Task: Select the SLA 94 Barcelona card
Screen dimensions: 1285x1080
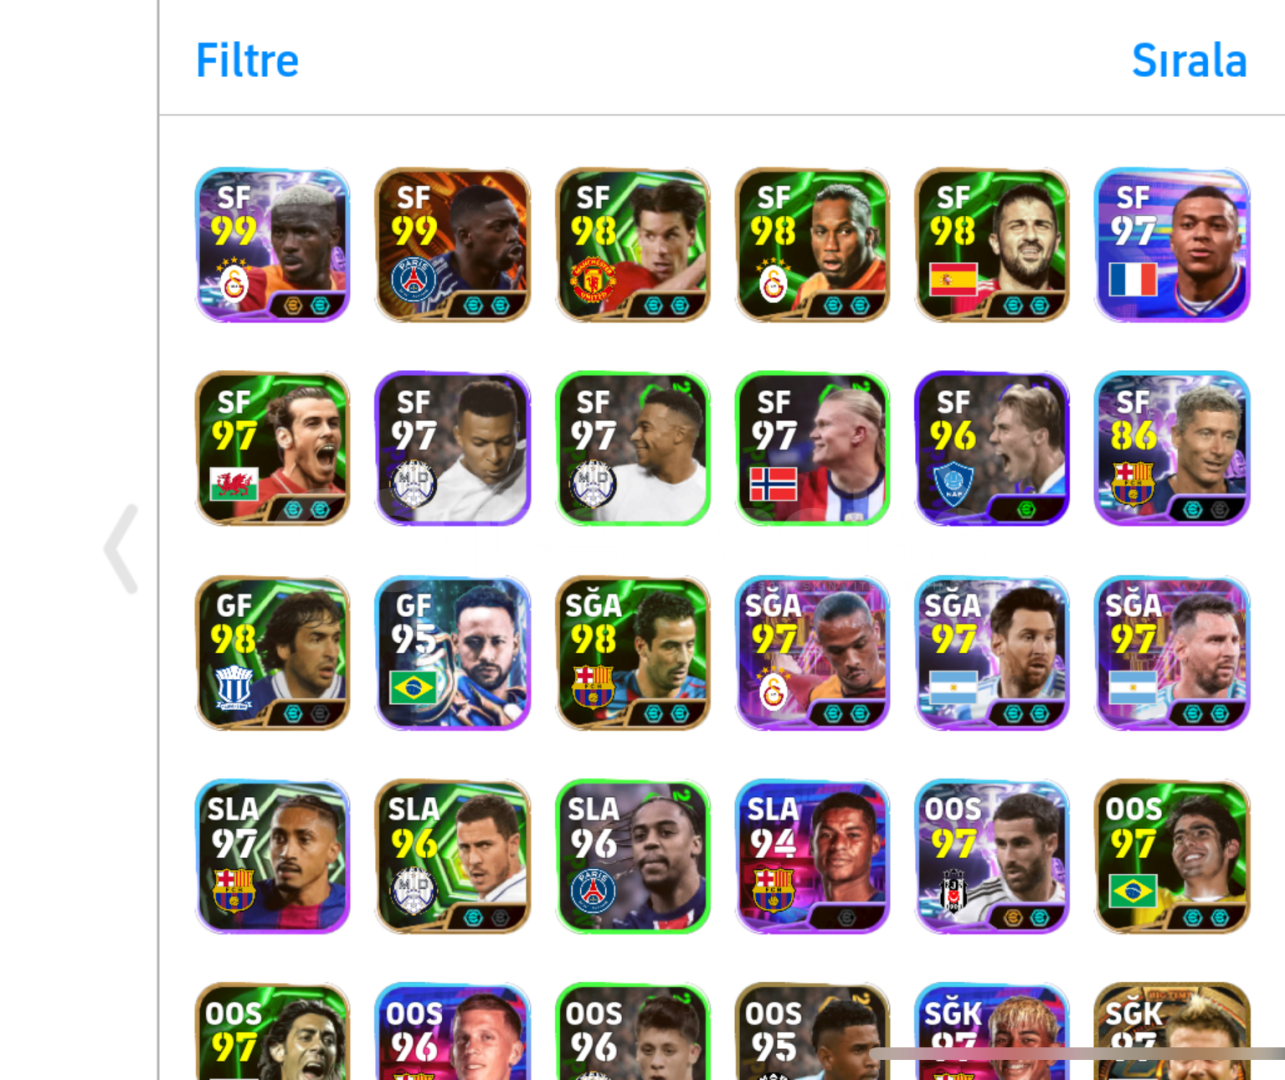Action: 812,857
